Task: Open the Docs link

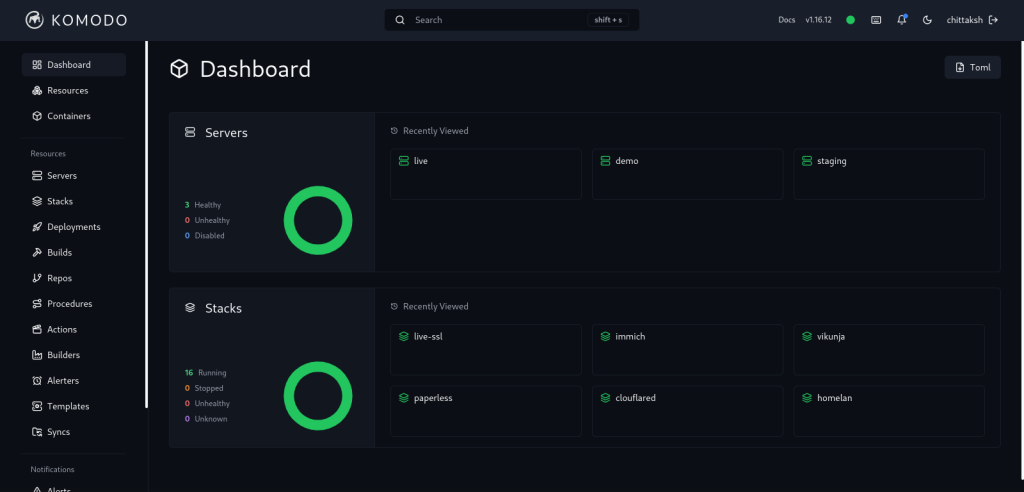Action: 786,20
